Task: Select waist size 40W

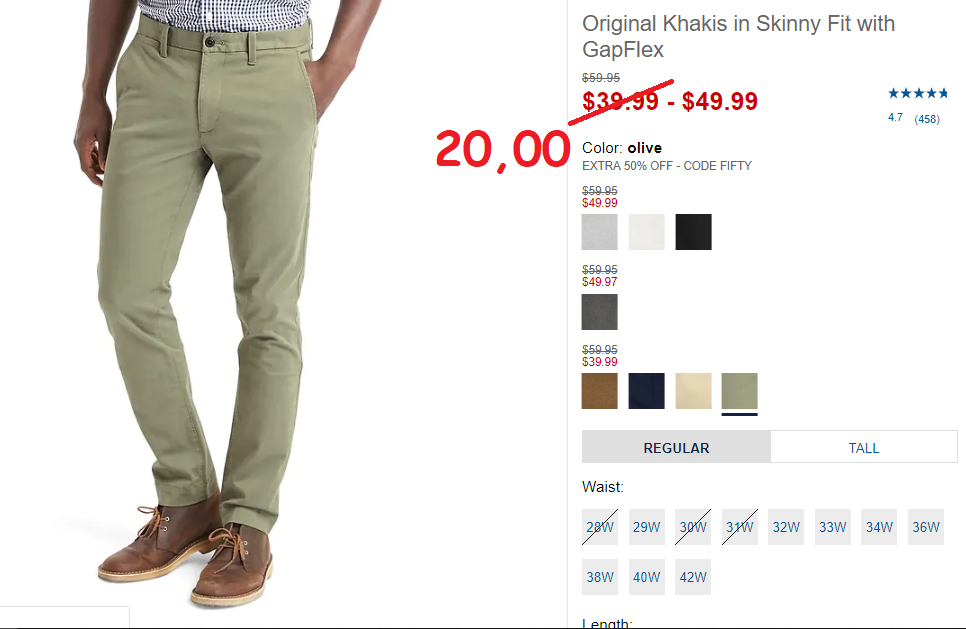Action: coord(646,577)
